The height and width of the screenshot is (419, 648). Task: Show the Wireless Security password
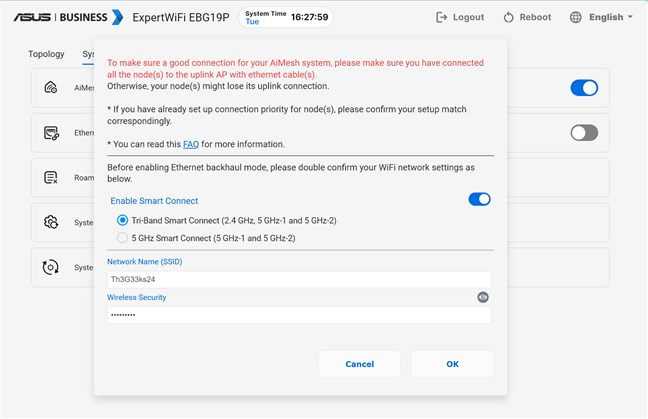[483, 297]
